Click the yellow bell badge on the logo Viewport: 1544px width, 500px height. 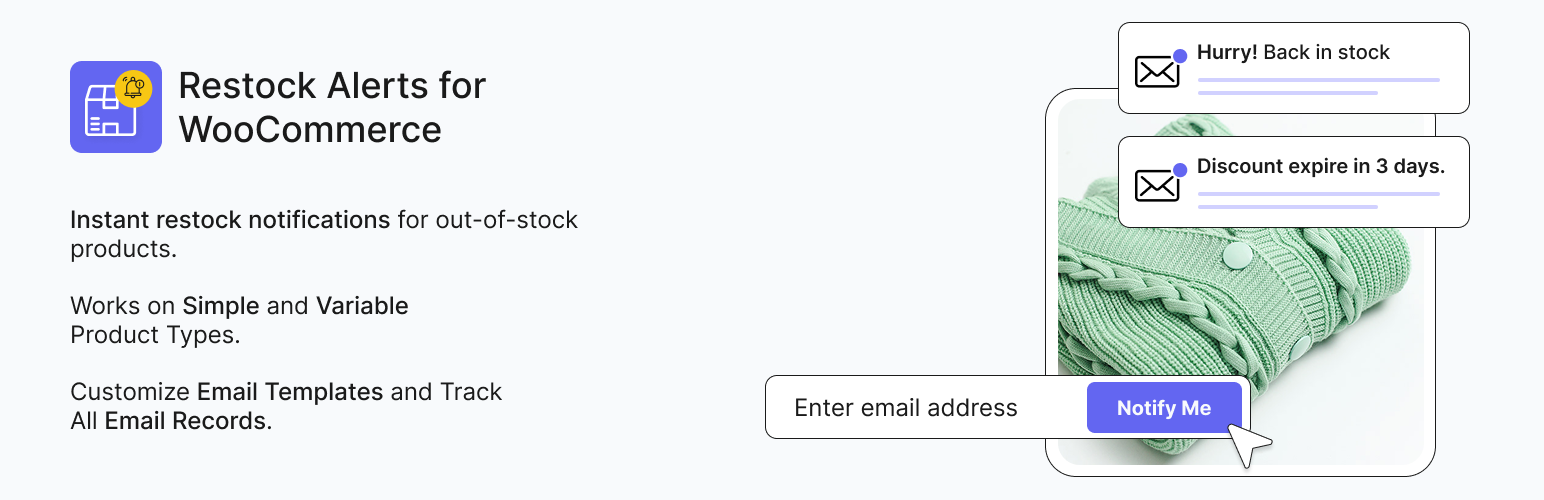pos(133,88)
